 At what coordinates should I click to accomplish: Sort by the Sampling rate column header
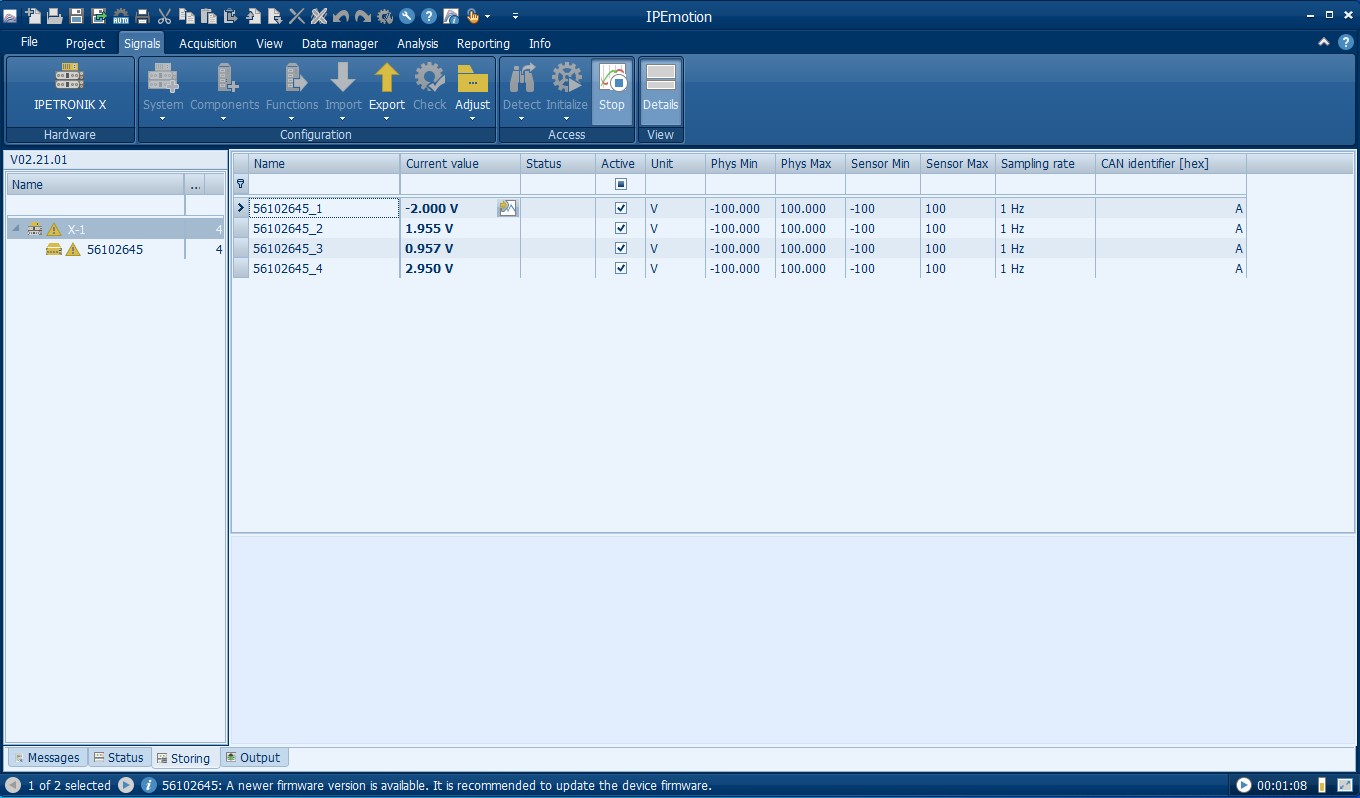click(1045, 163)
